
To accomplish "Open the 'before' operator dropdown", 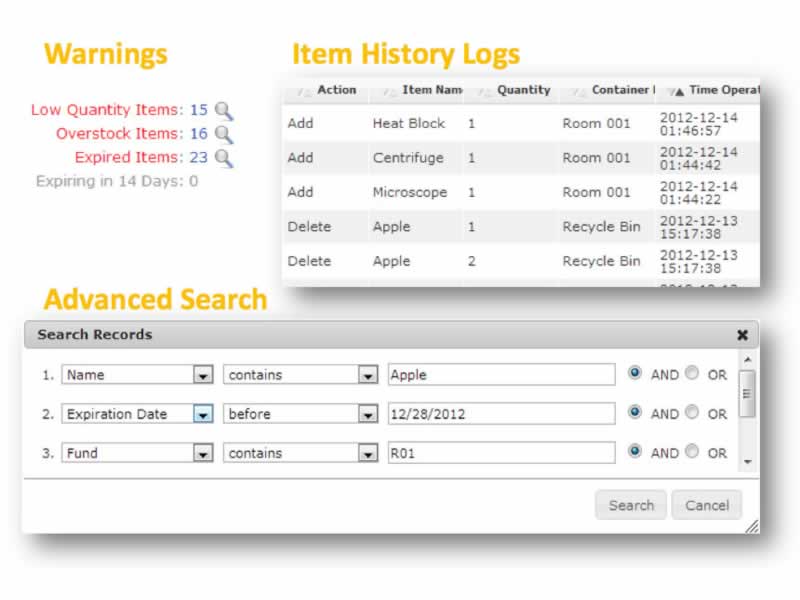I will (x=367, y=414).
